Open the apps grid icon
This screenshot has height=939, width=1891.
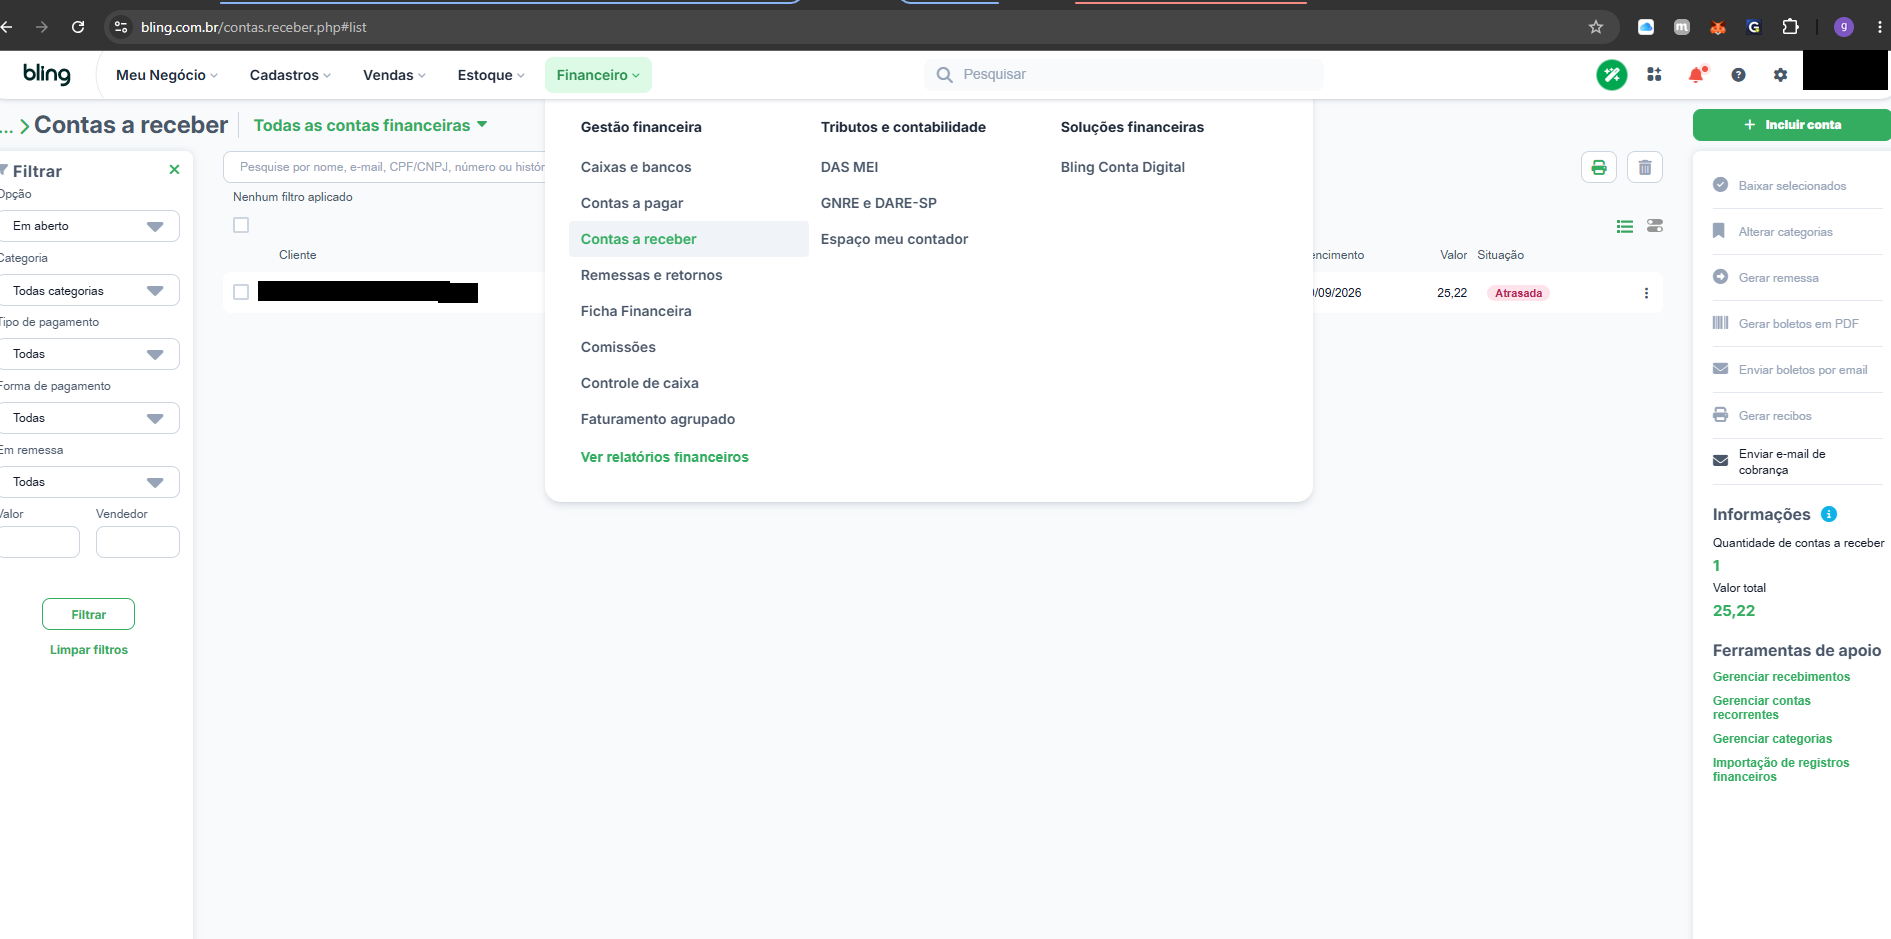pos(1654,75)
